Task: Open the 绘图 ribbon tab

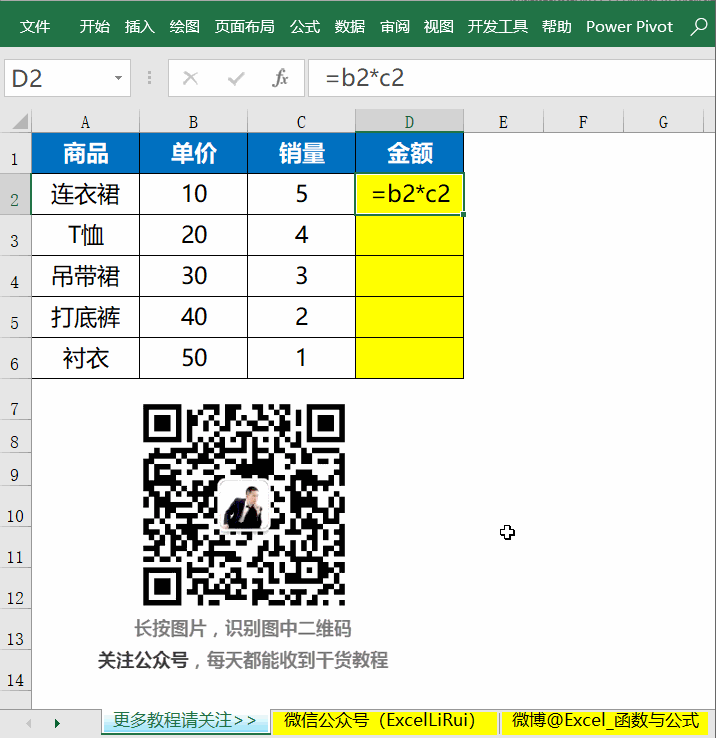Action: pyautogui.click(x=185, y=27)
